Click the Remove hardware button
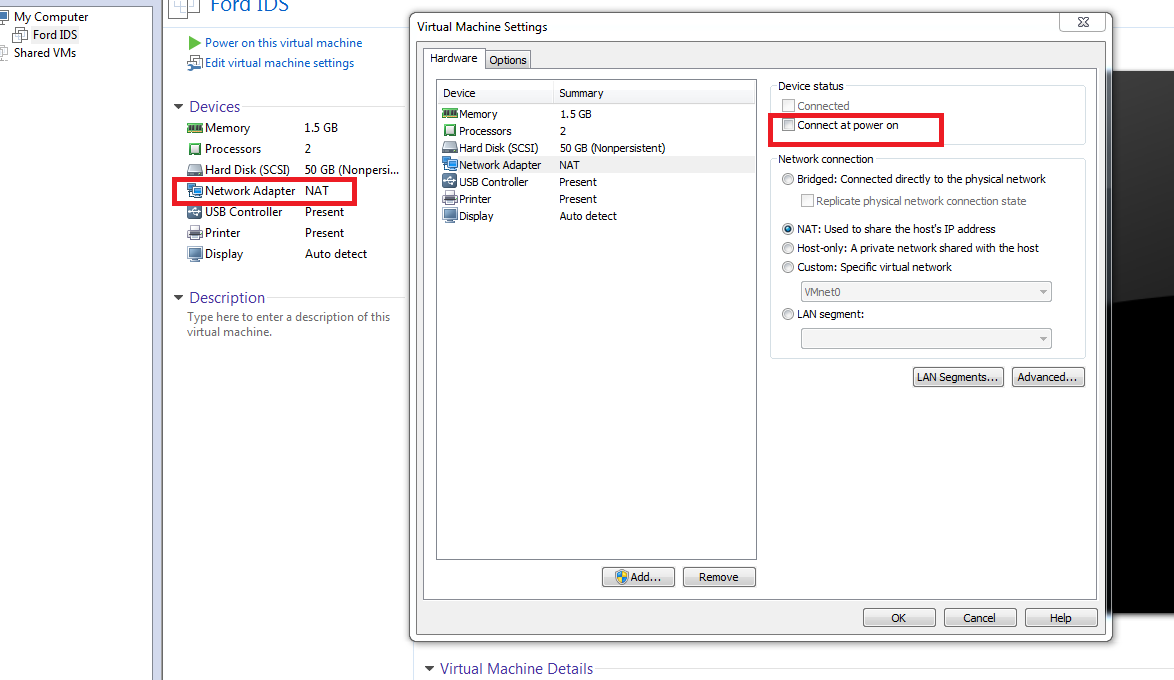The width and height of the screenshot is (1174, 680). coord(719,577)
